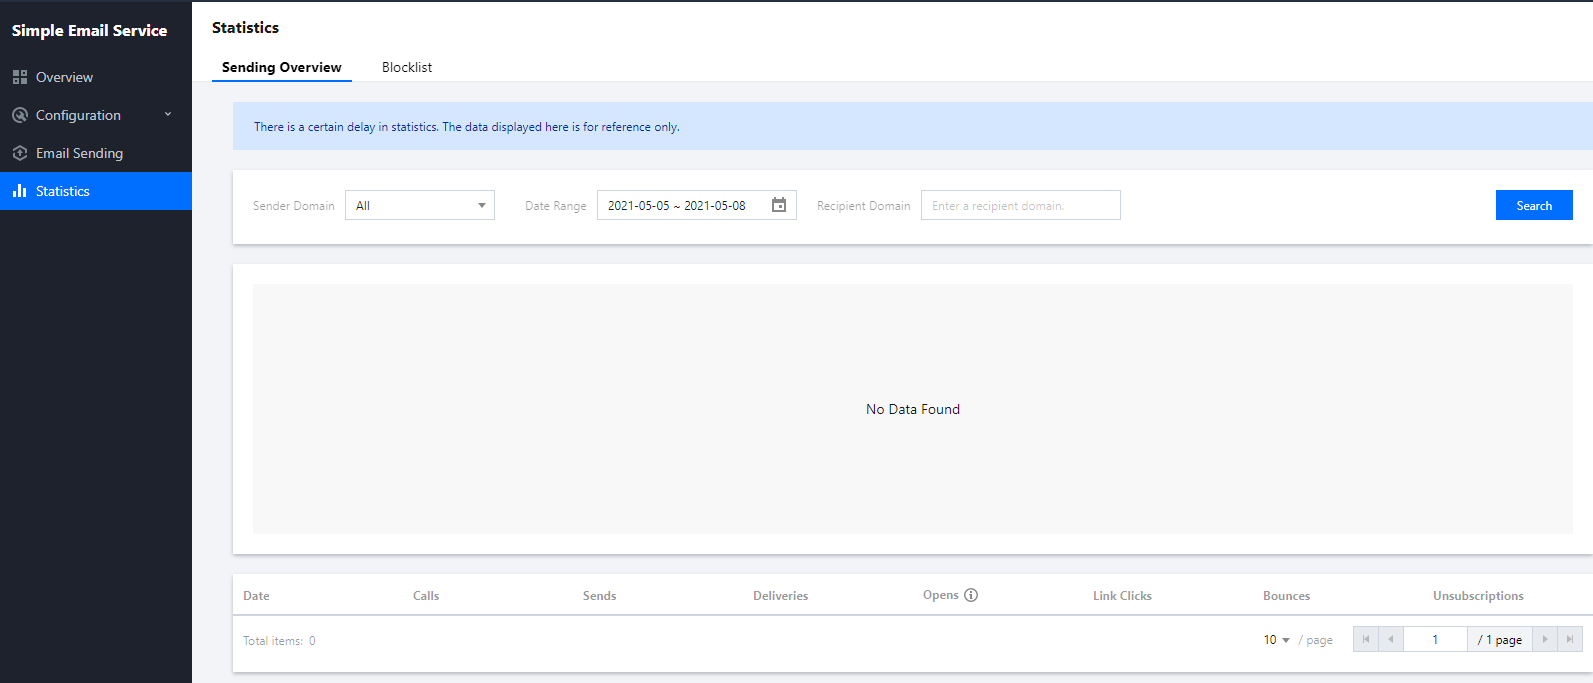Click the Statistics bar chart icon
The width and height of the screenshot is (1593, 683).
coord(19,191)
